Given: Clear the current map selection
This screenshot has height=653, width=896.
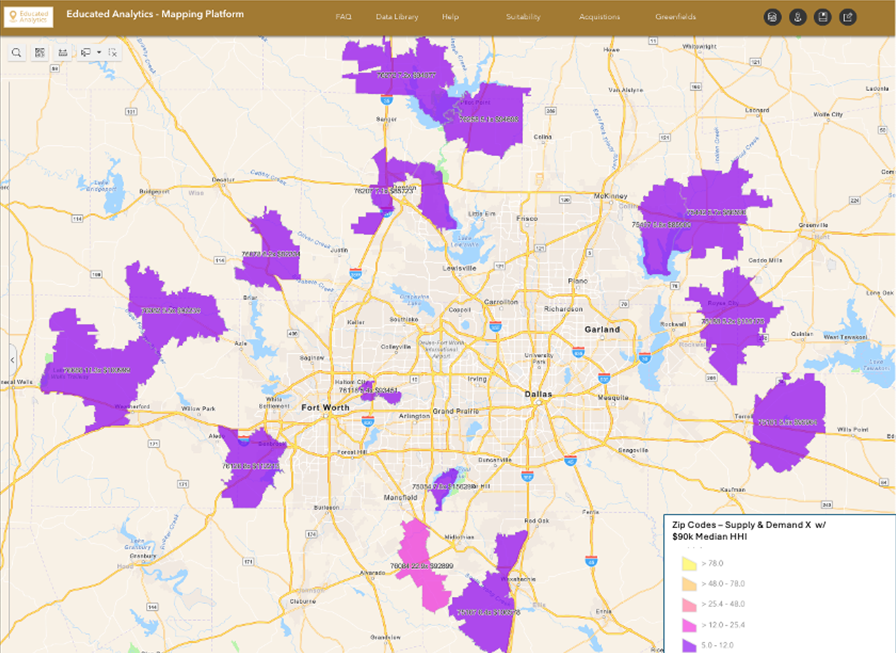Looking at the screenshot, I should click(113, 52).
